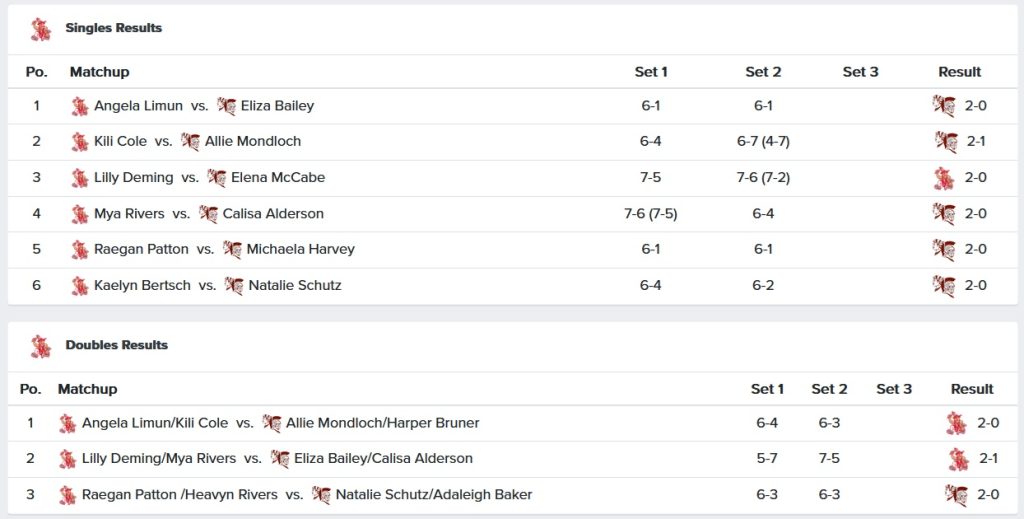Select Lilly Deming/Mya Rivers doubles team
The image size is (1024, 519).
(159, 459)
